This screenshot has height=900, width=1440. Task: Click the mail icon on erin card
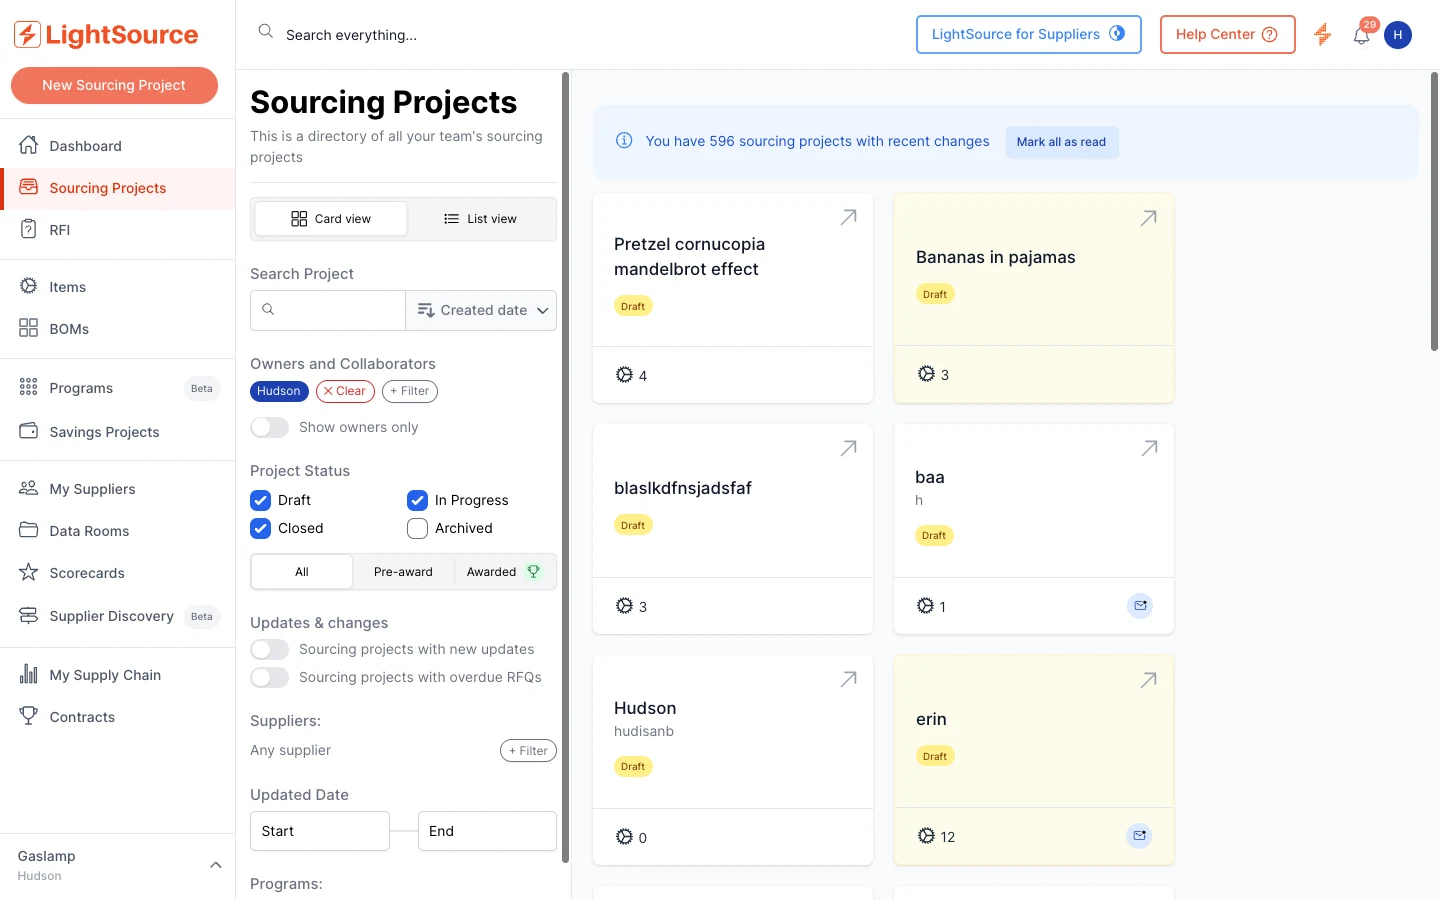click(x=1139, y=835)
